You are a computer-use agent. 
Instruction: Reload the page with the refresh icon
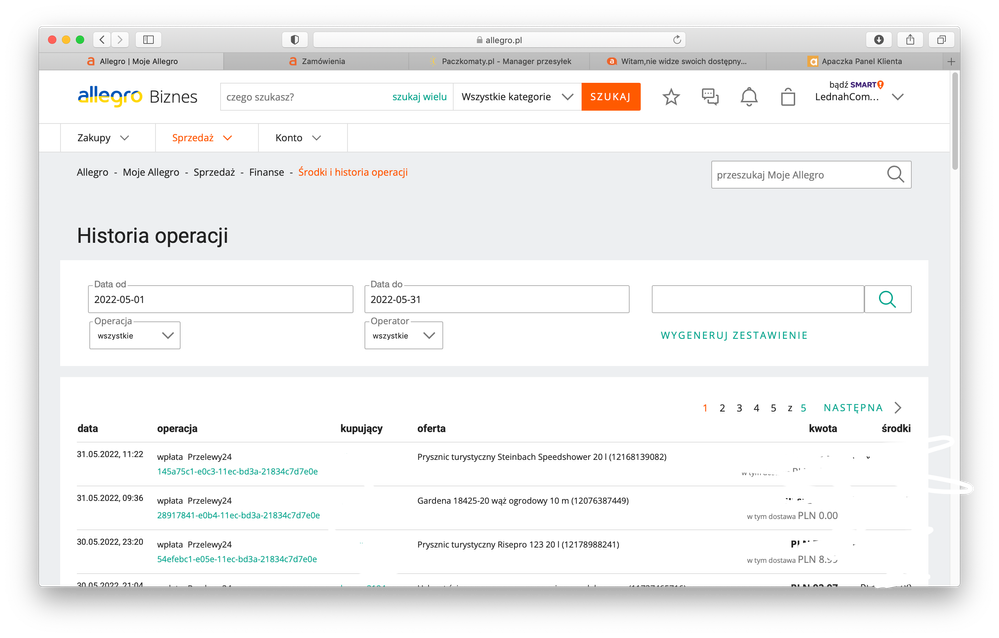pyautogui.click(x=677, y=40)
